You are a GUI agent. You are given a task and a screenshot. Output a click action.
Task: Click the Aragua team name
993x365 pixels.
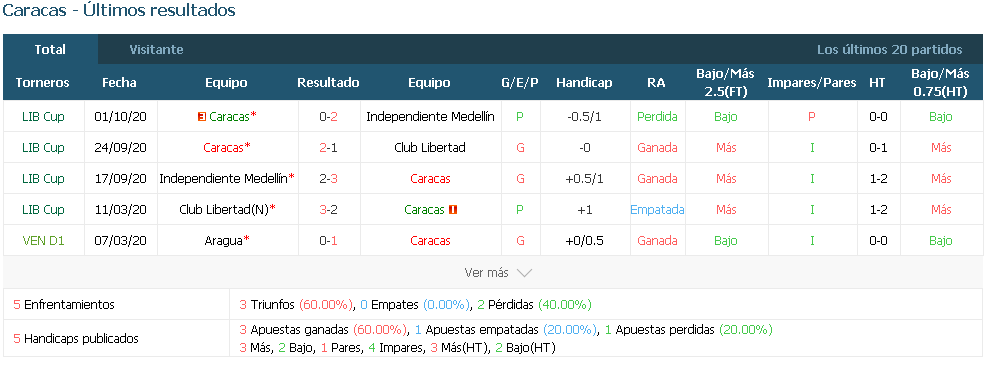[224, 241]
